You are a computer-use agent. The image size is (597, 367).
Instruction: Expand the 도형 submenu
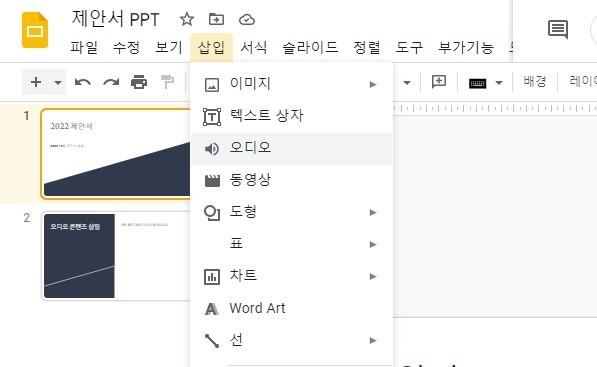pyautogui.click(x=291, y=212)
